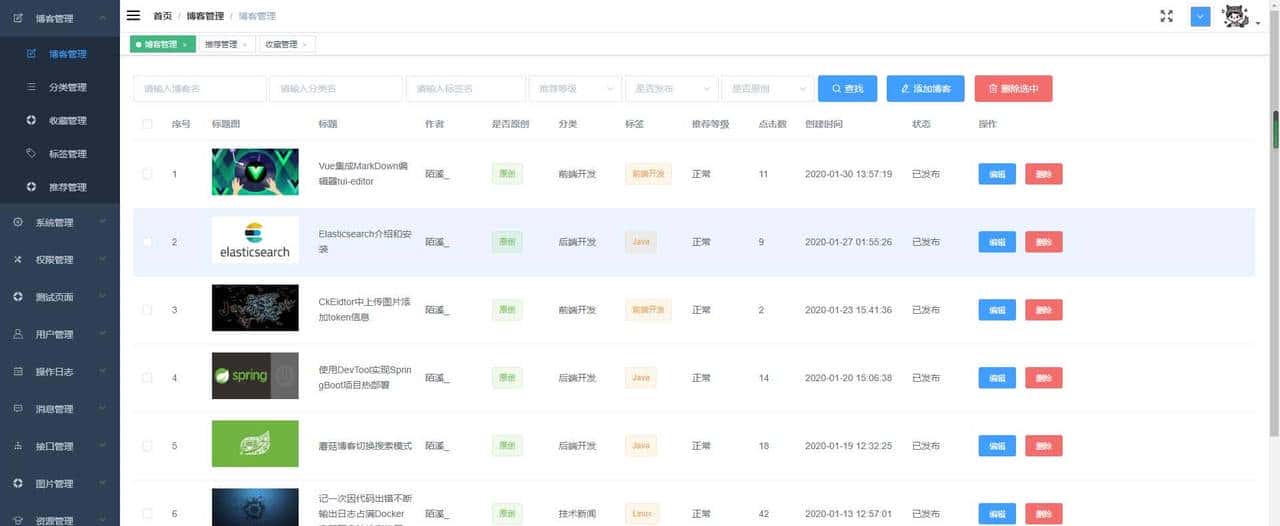This screenshot has width=1280, height=526.
Task: Click the 创建时间 column header
Action: (x=824, y=124)
